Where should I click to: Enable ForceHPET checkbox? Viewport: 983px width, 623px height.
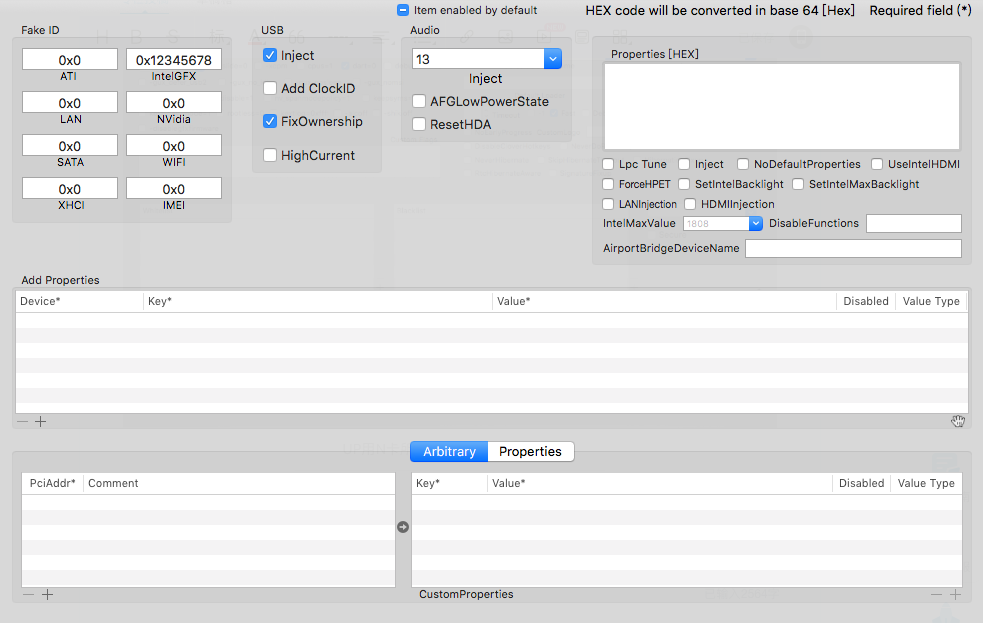(608, 184)
